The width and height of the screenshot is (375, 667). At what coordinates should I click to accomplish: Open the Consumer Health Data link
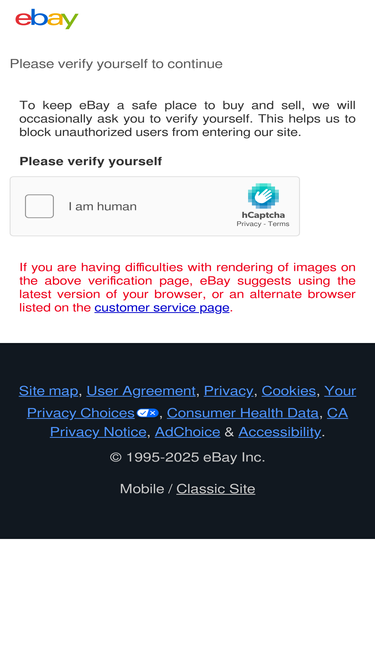242,413
